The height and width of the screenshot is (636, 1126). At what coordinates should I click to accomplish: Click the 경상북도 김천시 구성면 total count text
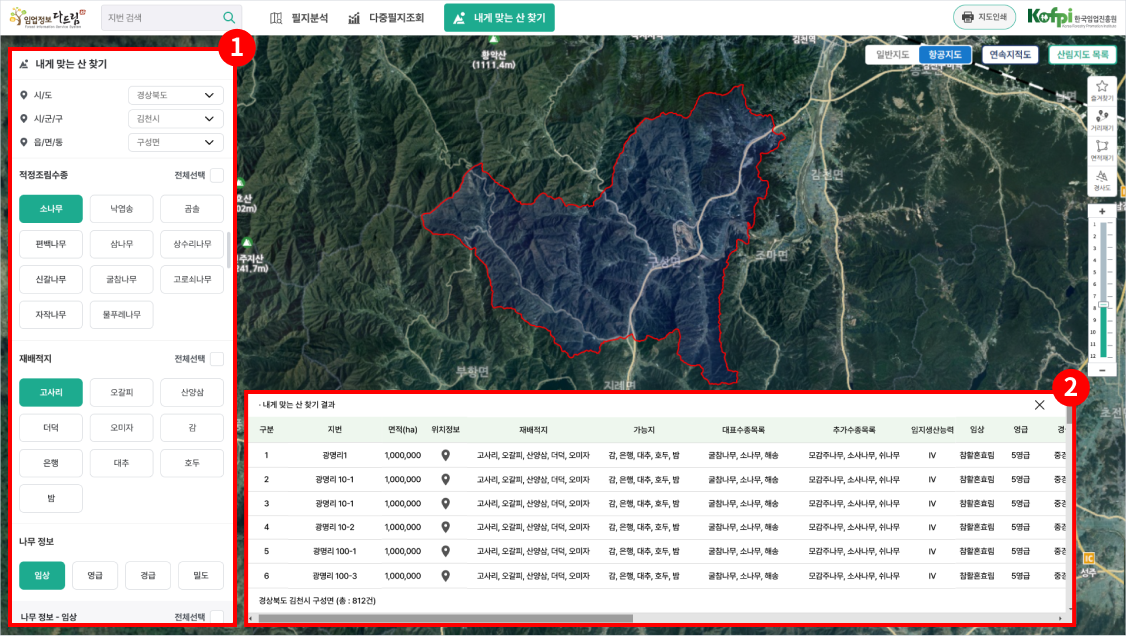[x=317, y=601]
